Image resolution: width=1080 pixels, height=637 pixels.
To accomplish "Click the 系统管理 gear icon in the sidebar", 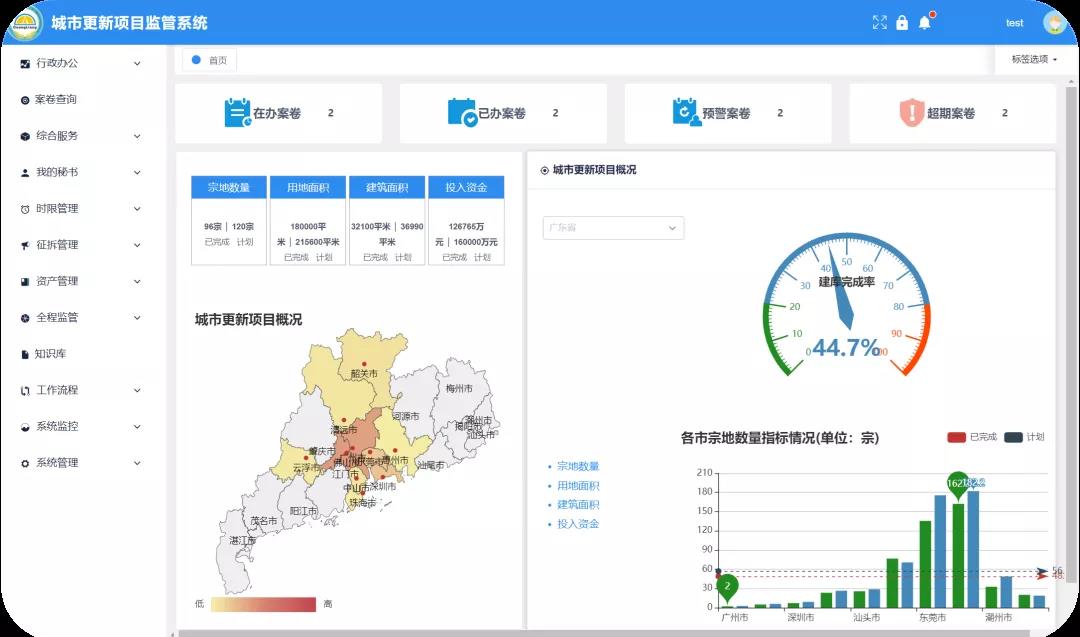I will 25,463.
